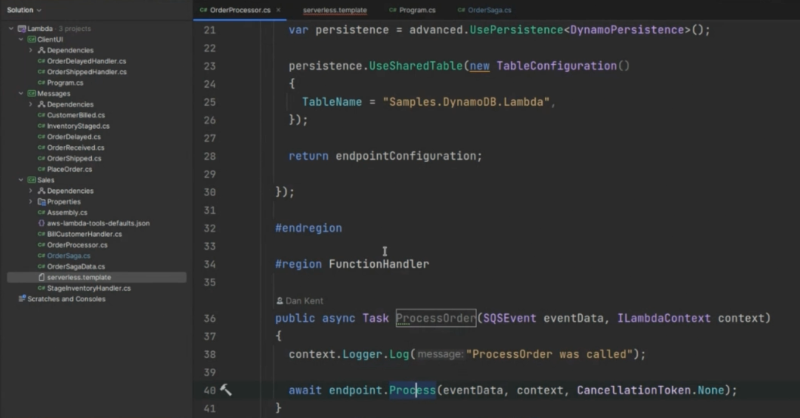This screenshot has width=800, height=418.
Task: Click the Messages project icon
Action: point(32,93)
